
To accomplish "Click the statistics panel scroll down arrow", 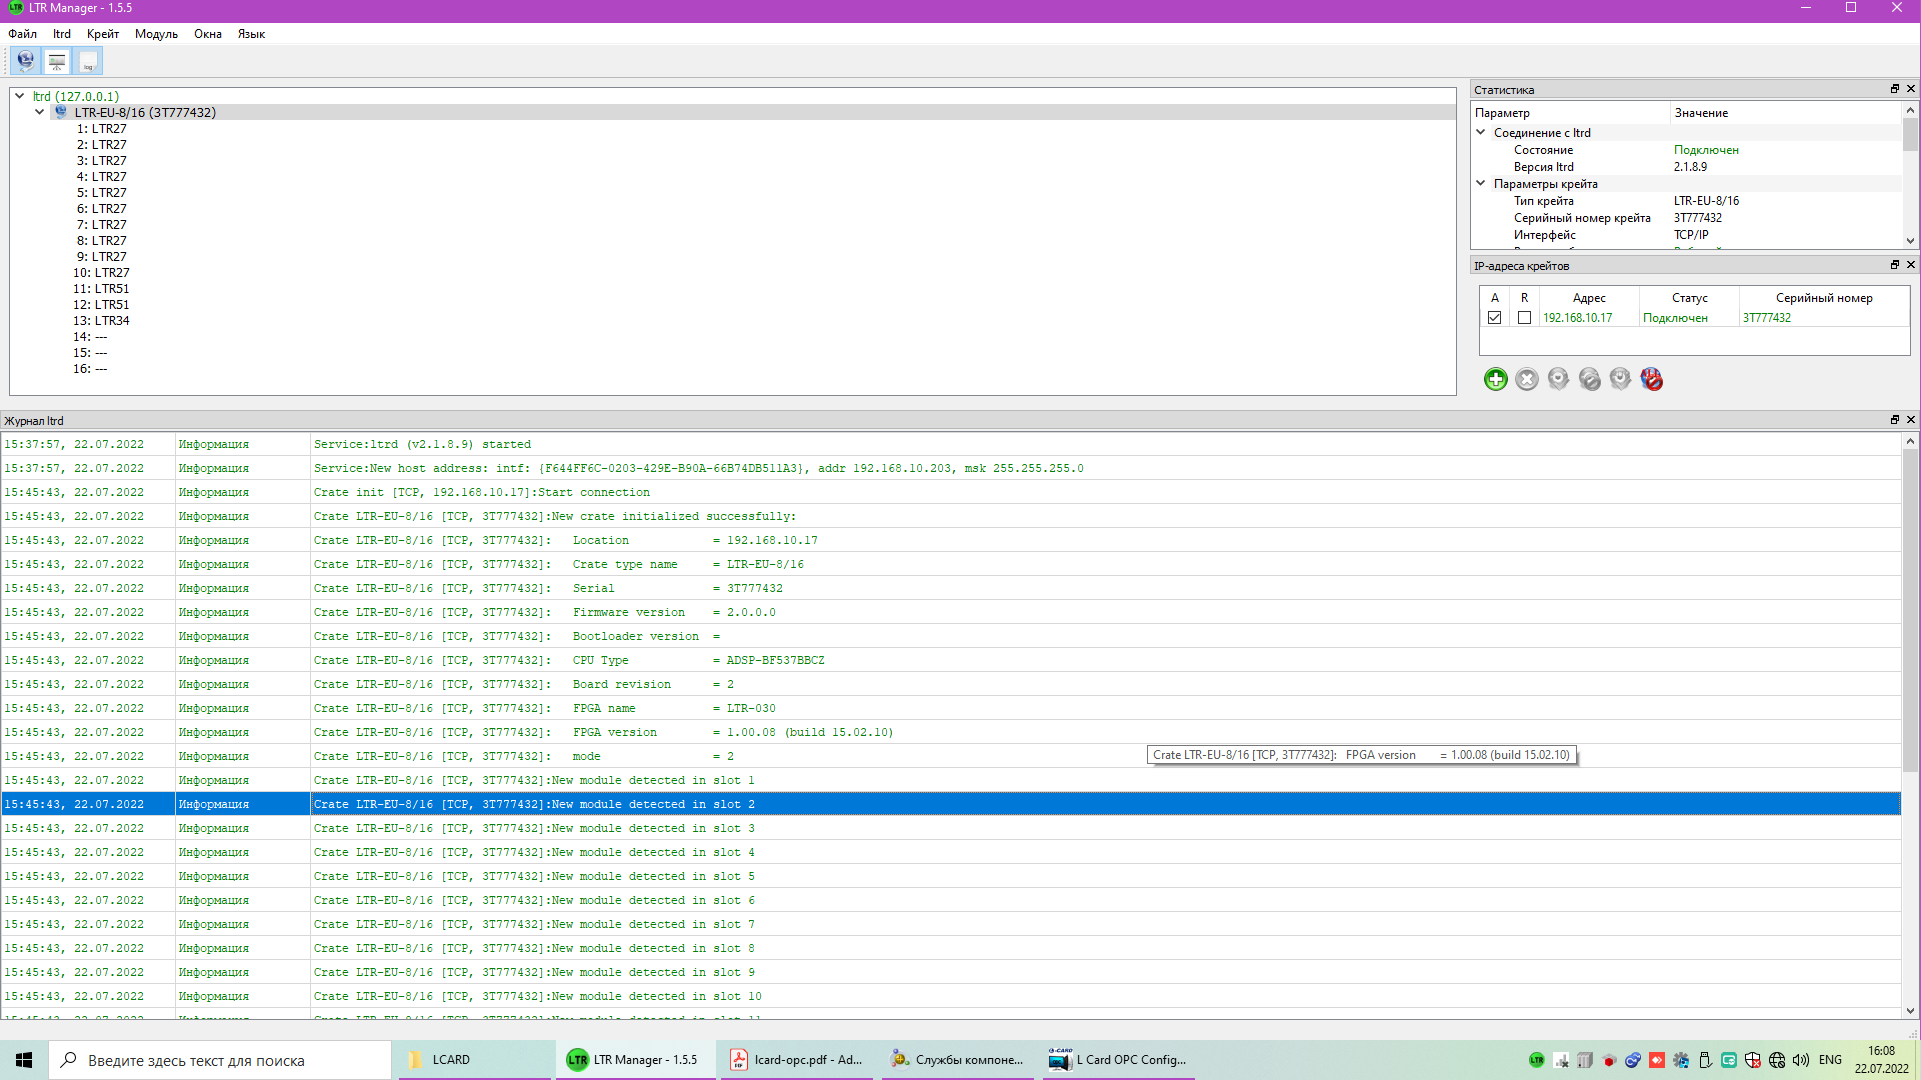I will [x=1910, y=241].
